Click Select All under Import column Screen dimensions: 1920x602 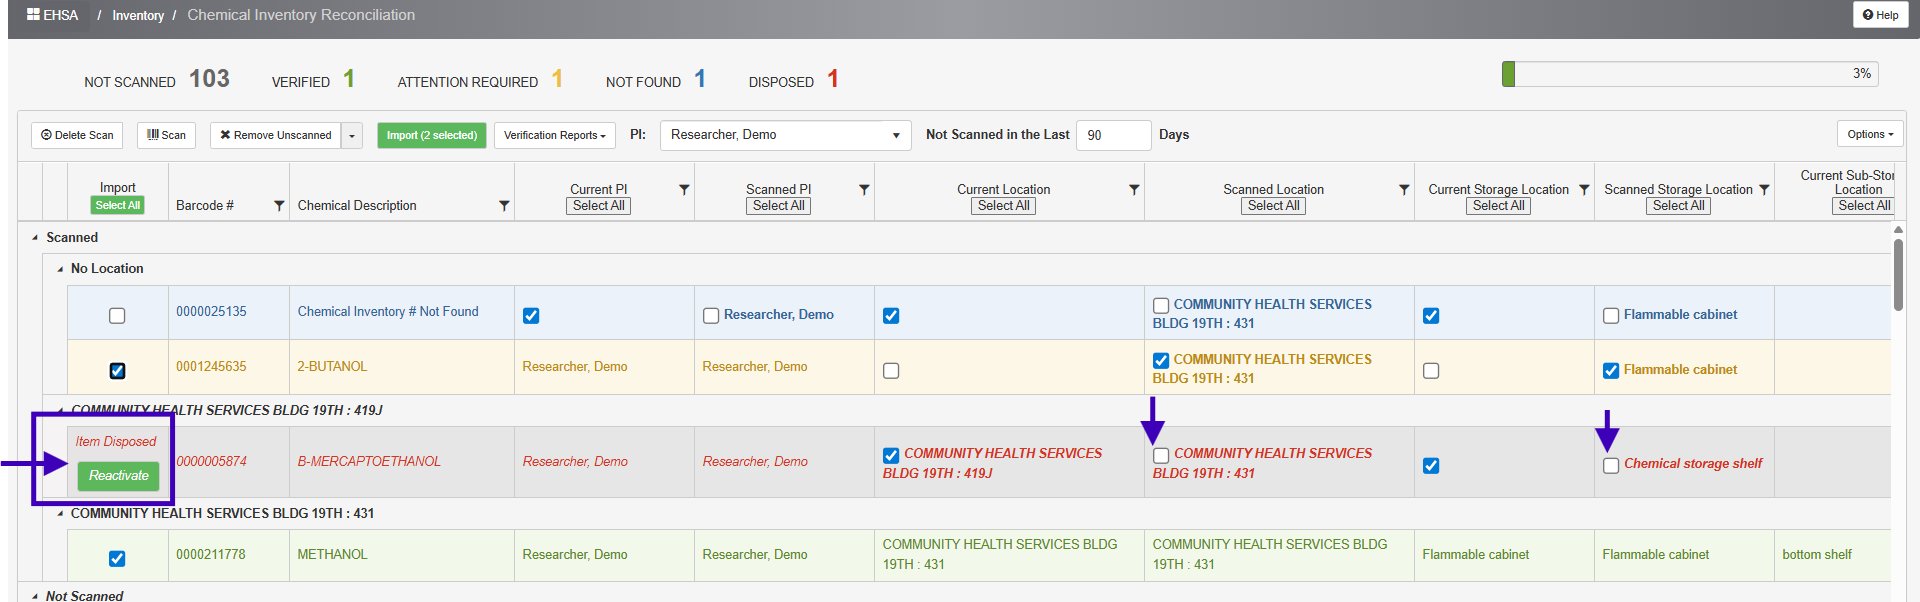tap(118, 205)
